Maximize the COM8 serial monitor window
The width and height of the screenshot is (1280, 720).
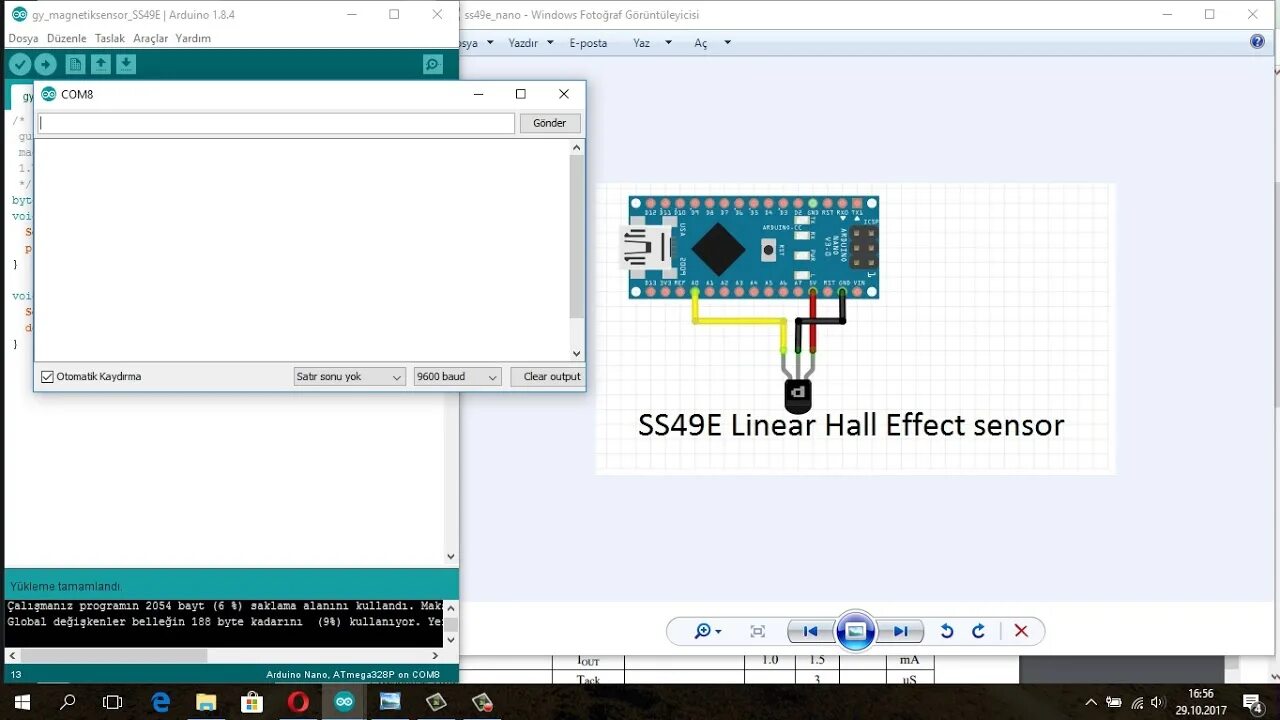(520, 94)
